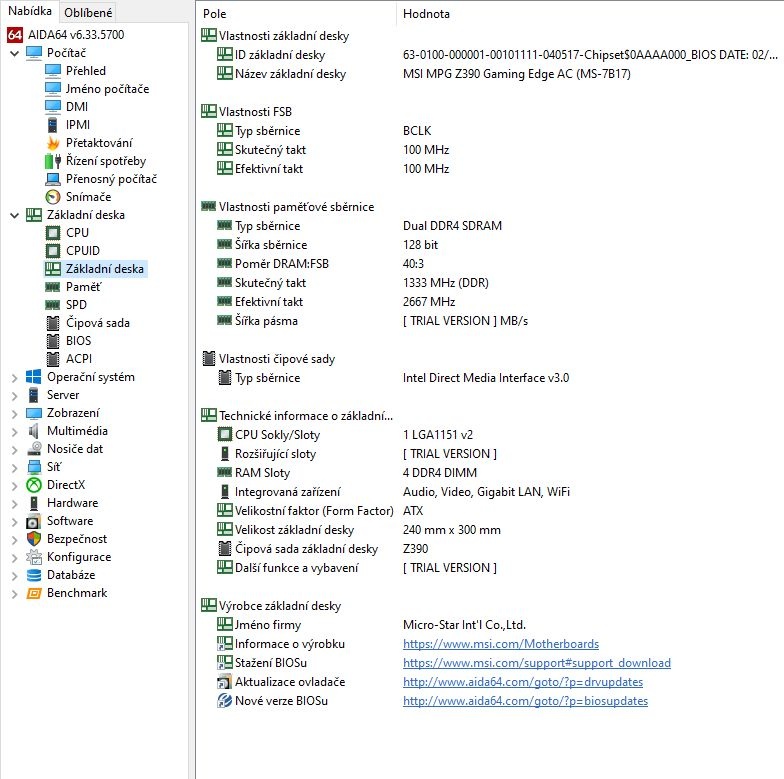Collapse the Základní deska tree node

14,215
